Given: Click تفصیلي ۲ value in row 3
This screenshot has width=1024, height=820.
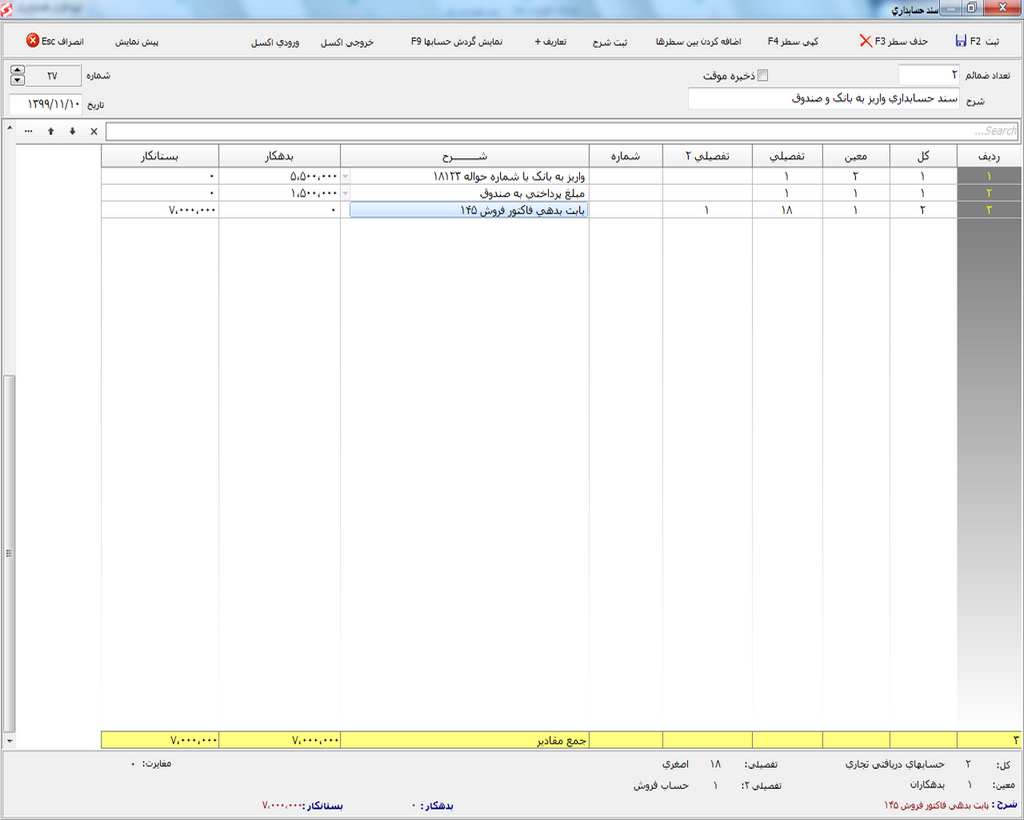Looking at the screenshot, I should pos(707,210).
